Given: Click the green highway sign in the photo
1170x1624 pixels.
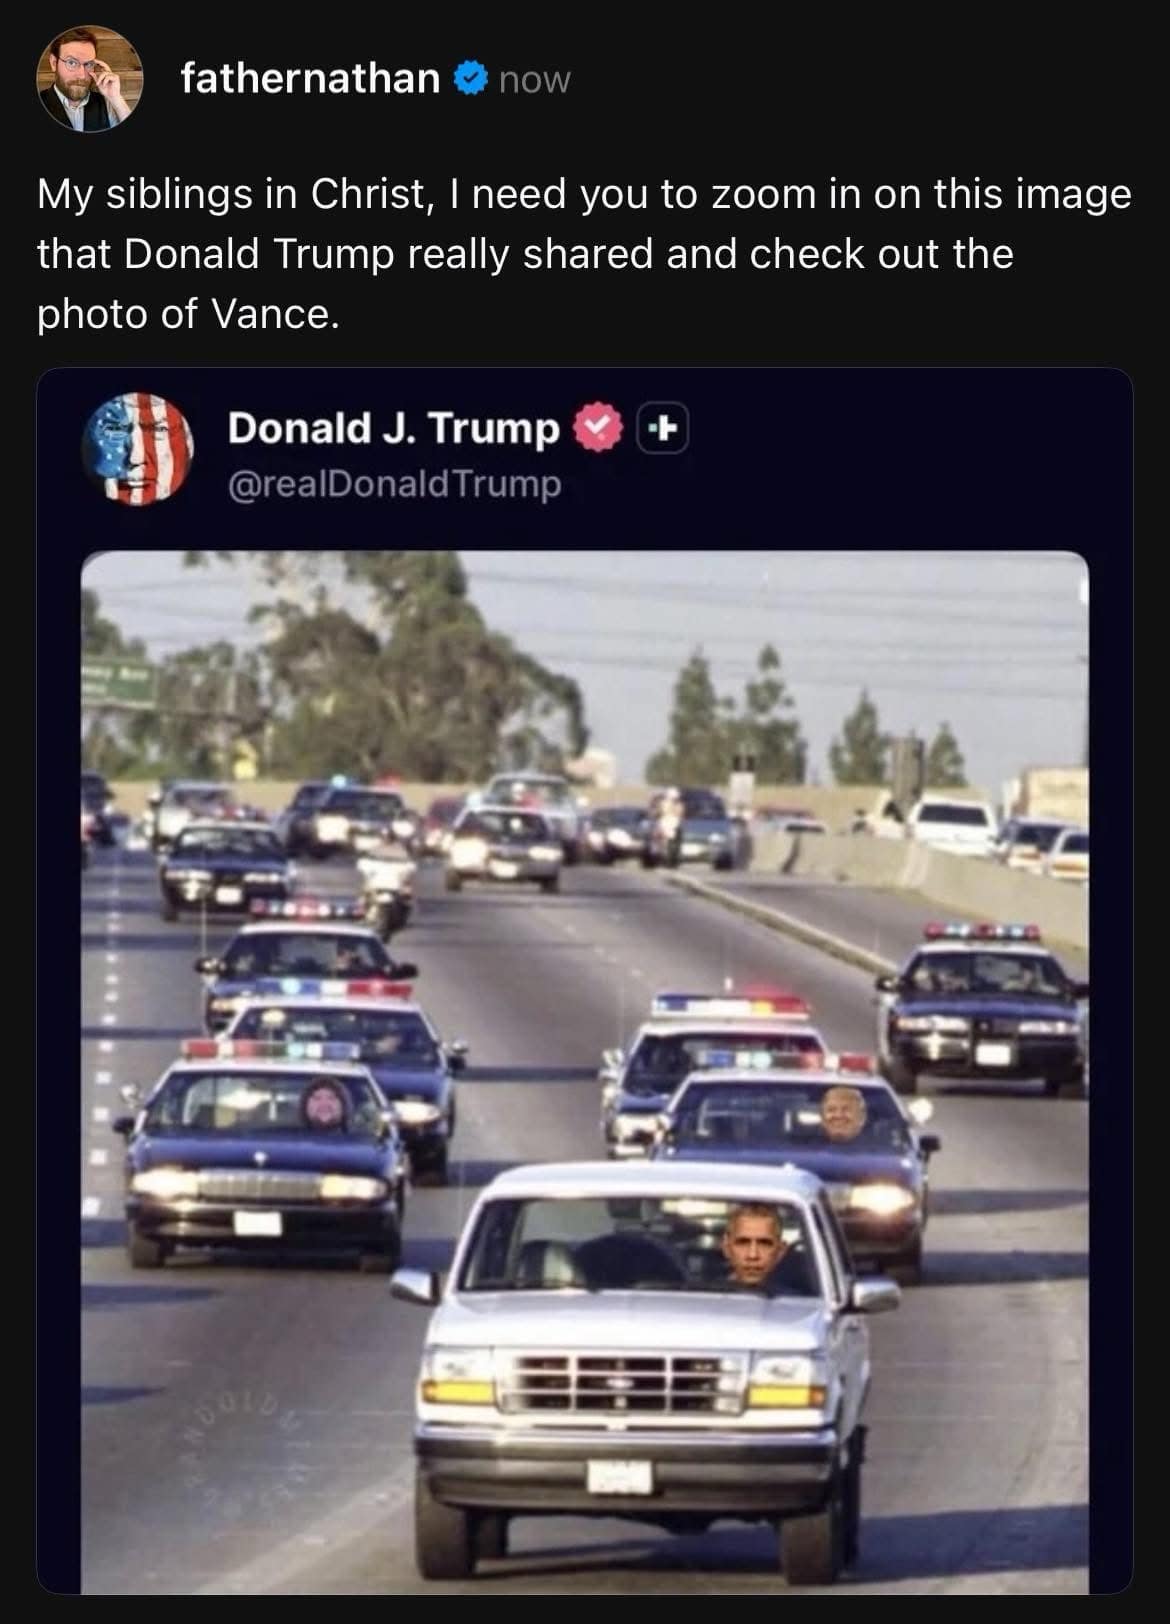Looking at the screenshot, I should (118, 684).
